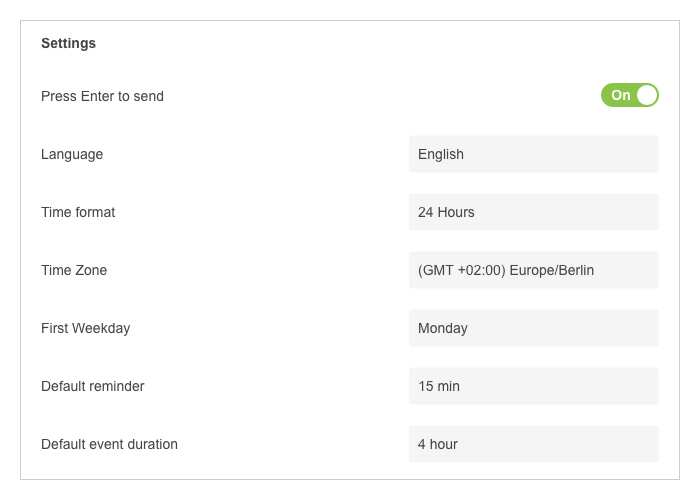Expand the Time Zone selector
This screenshot has height=500, width=700.
click(x=533, y=270)
